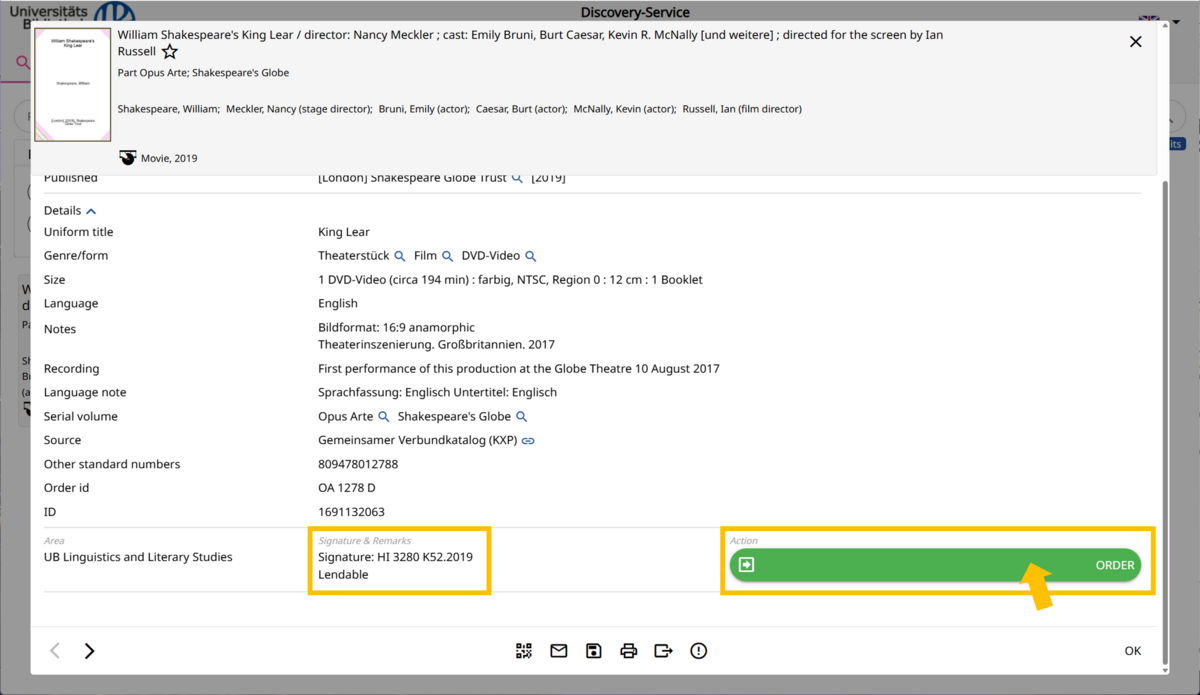Click the dialog's vertical scrollbar

(1164, 420)
